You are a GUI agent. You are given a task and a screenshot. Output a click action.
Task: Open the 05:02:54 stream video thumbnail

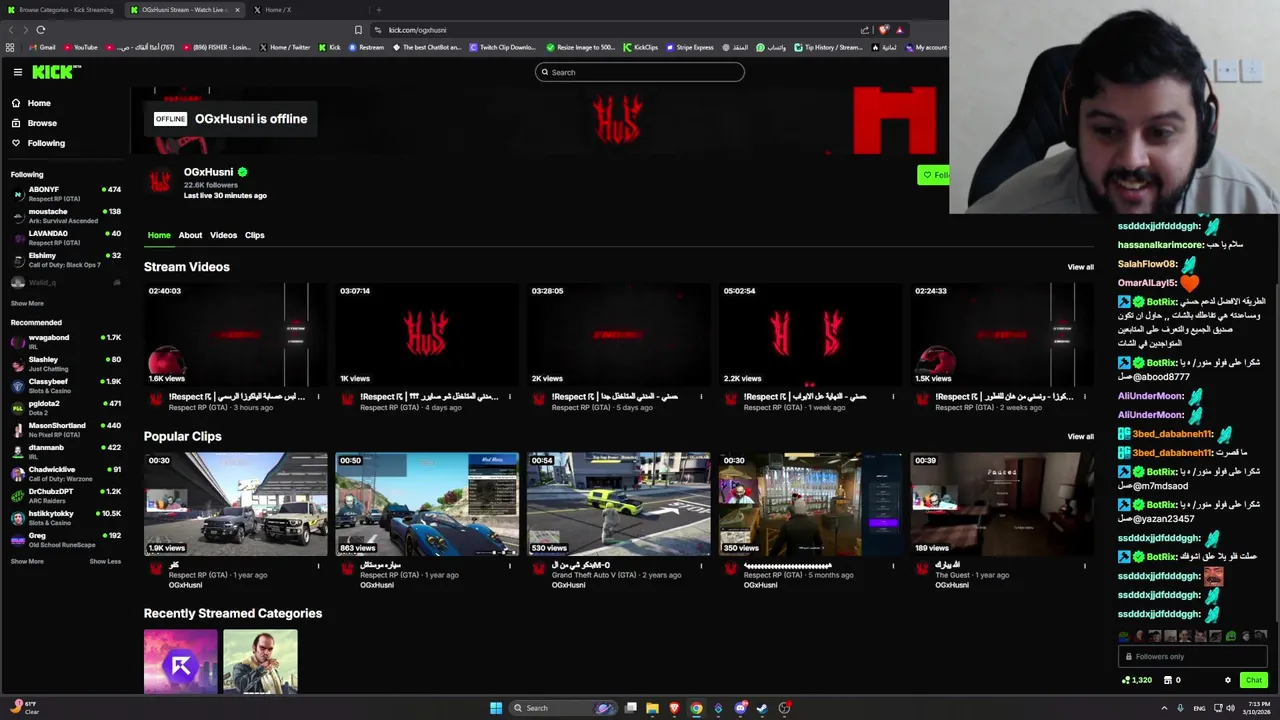point(810,335)
